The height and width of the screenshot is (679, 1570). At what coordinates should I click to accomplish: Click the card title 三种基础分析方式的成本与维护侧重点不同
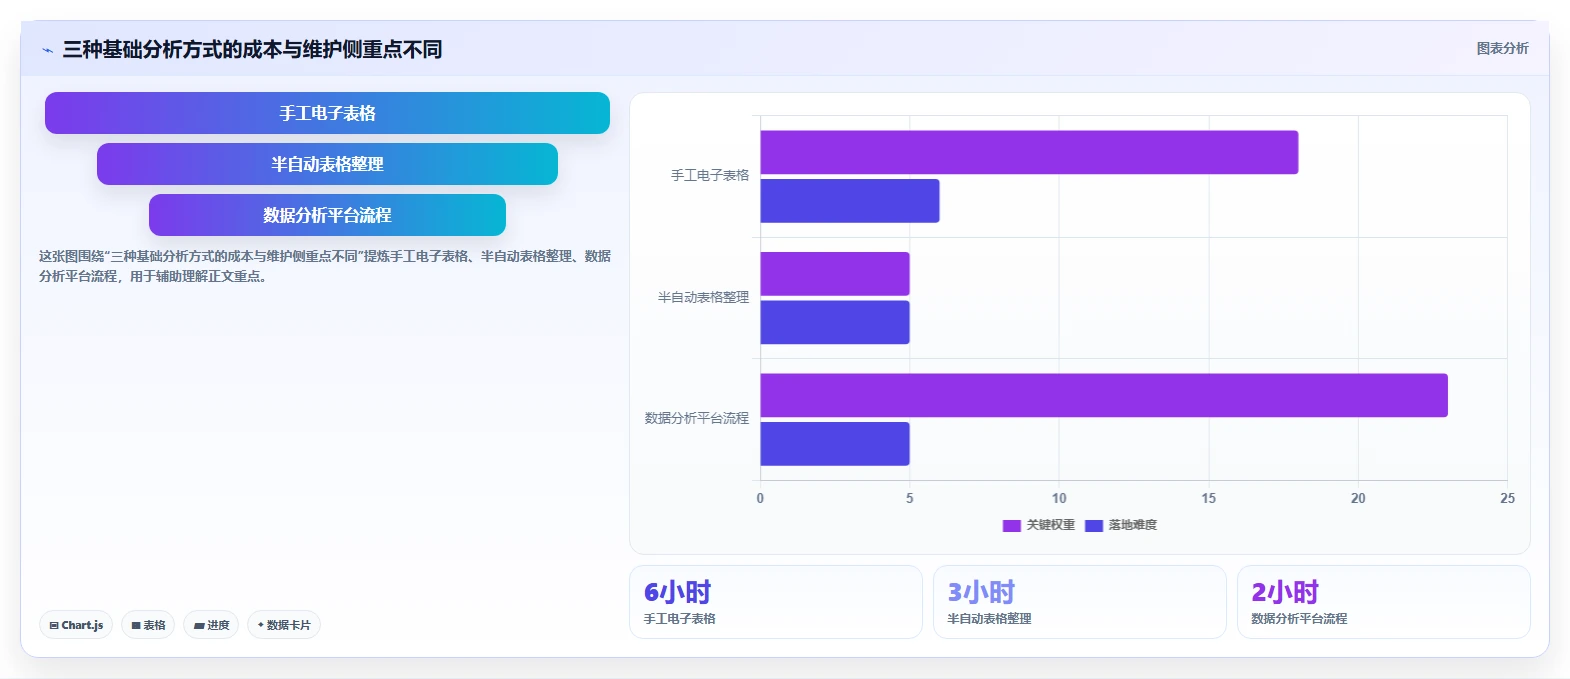coord(252,49)
